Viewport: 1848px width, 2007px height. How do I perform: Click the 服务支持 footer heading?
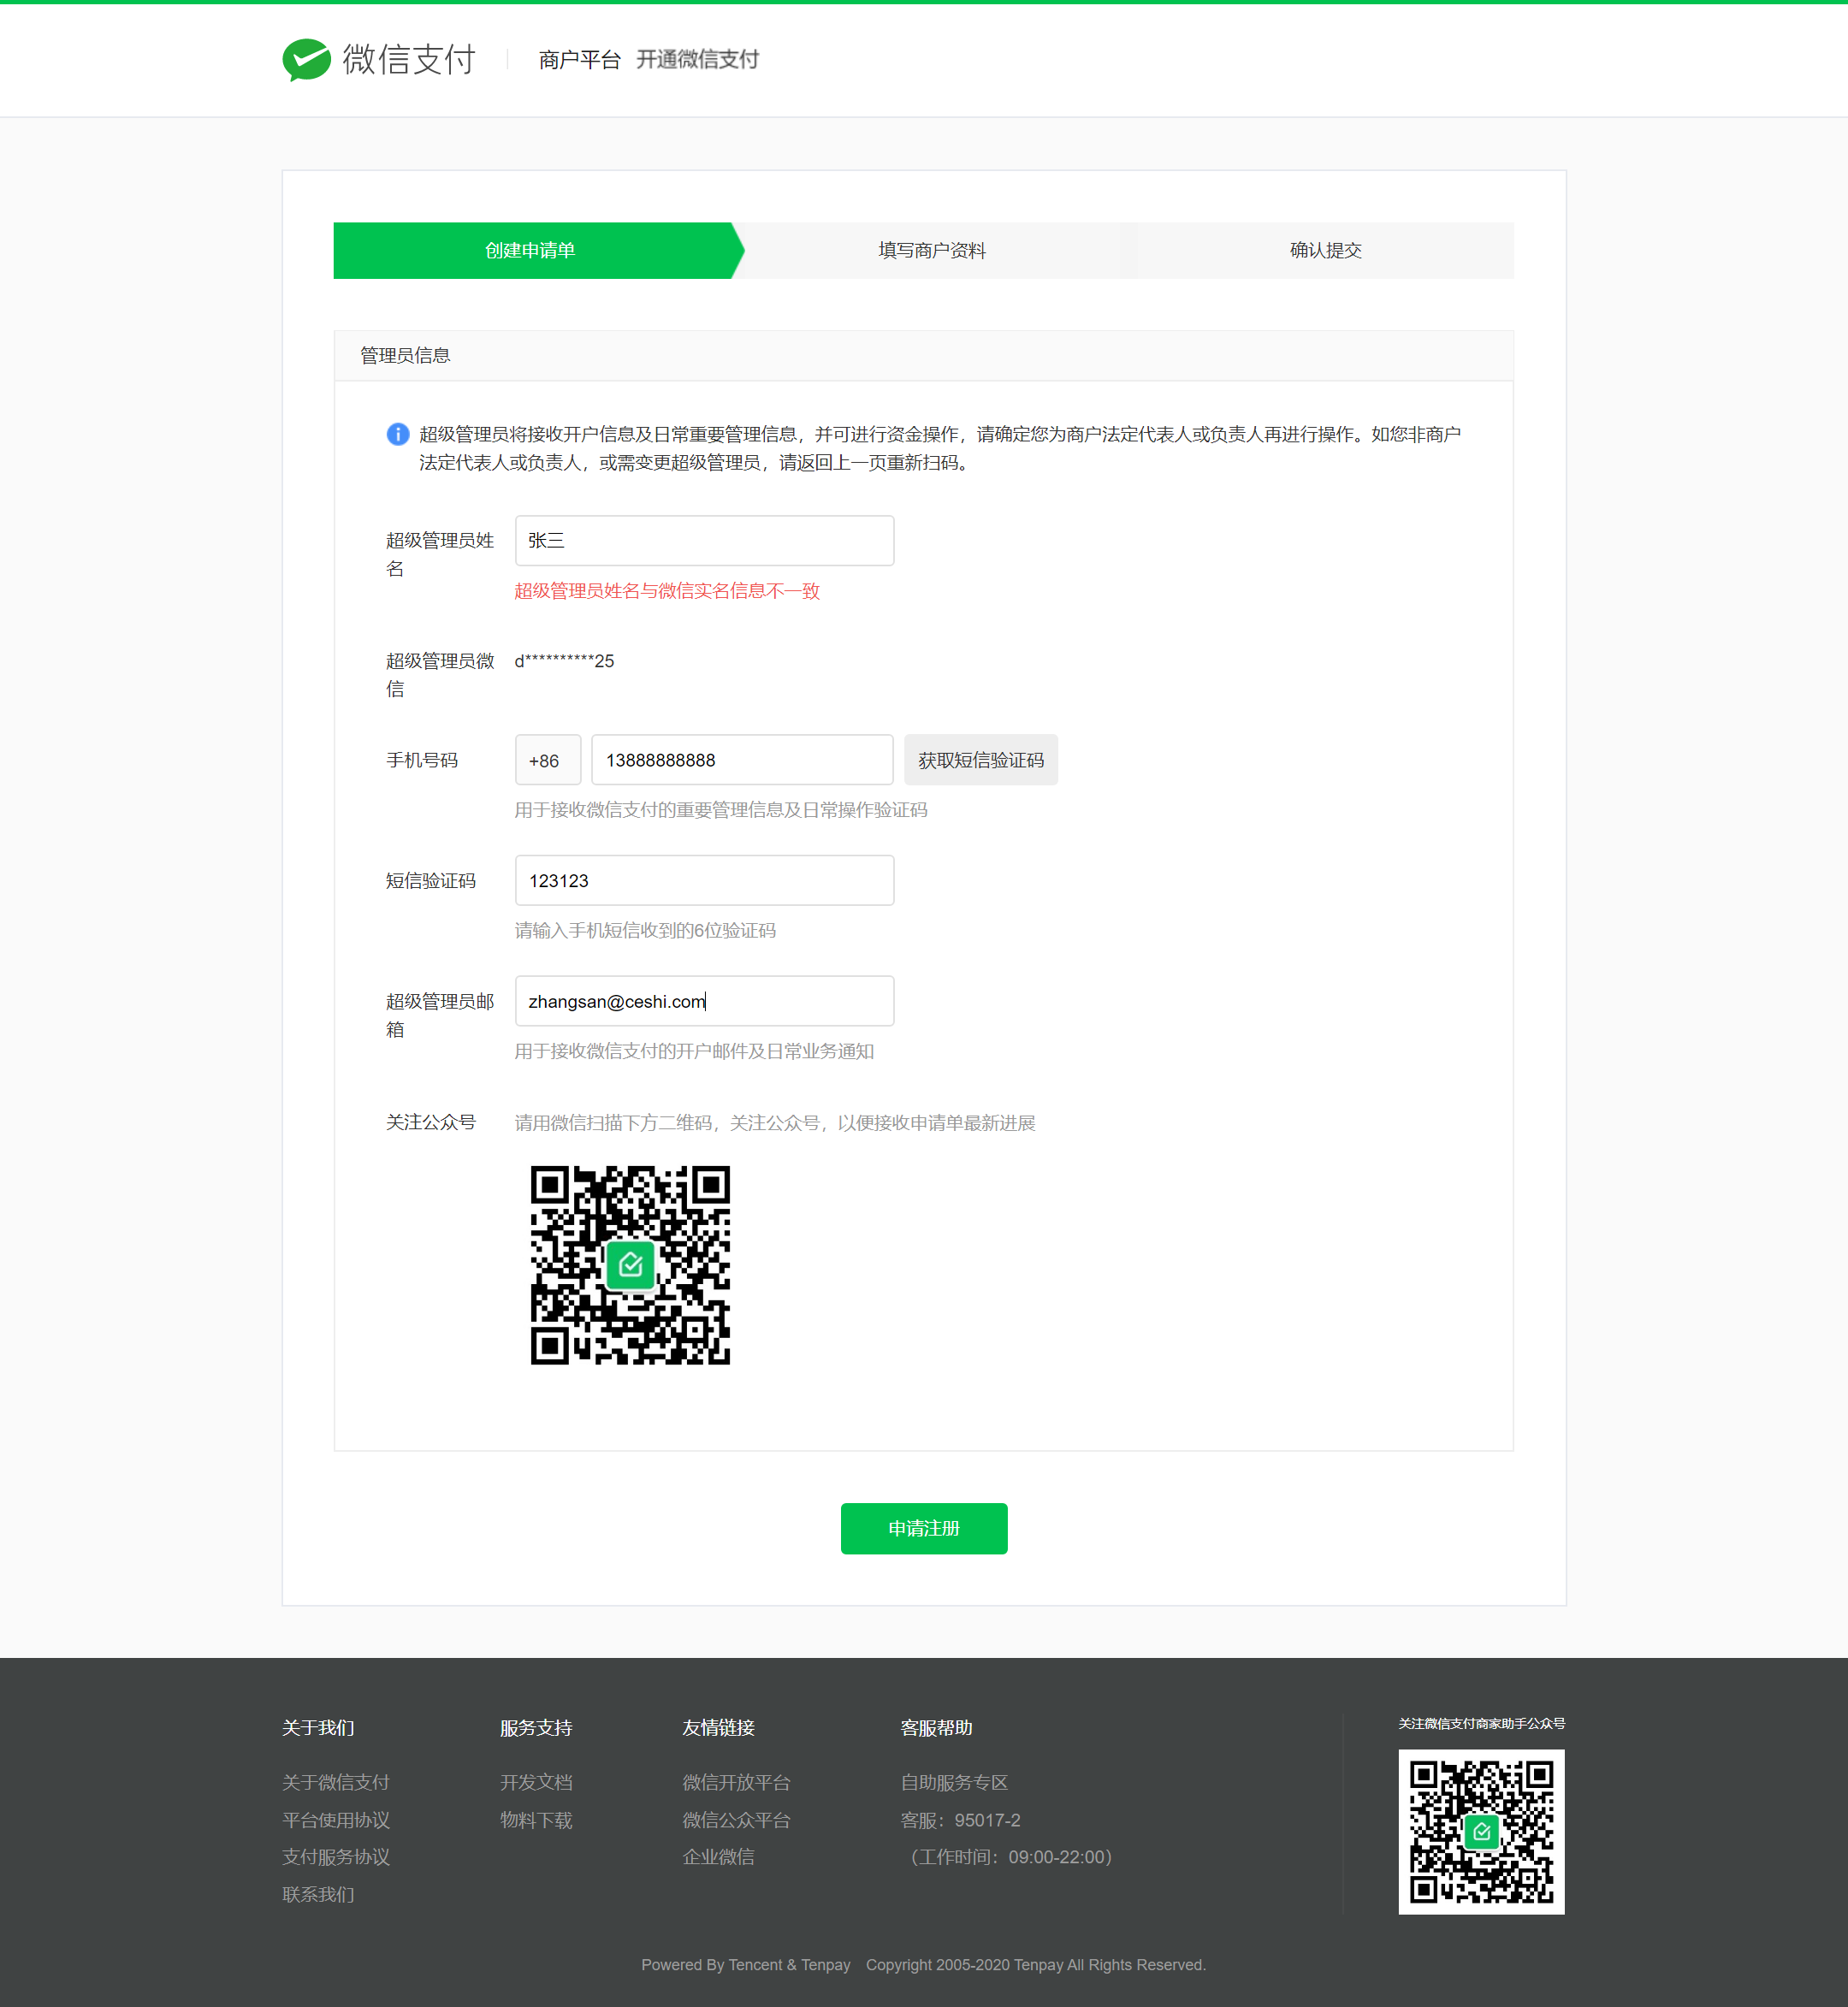pyautogui.click(x=536, y=1728)
